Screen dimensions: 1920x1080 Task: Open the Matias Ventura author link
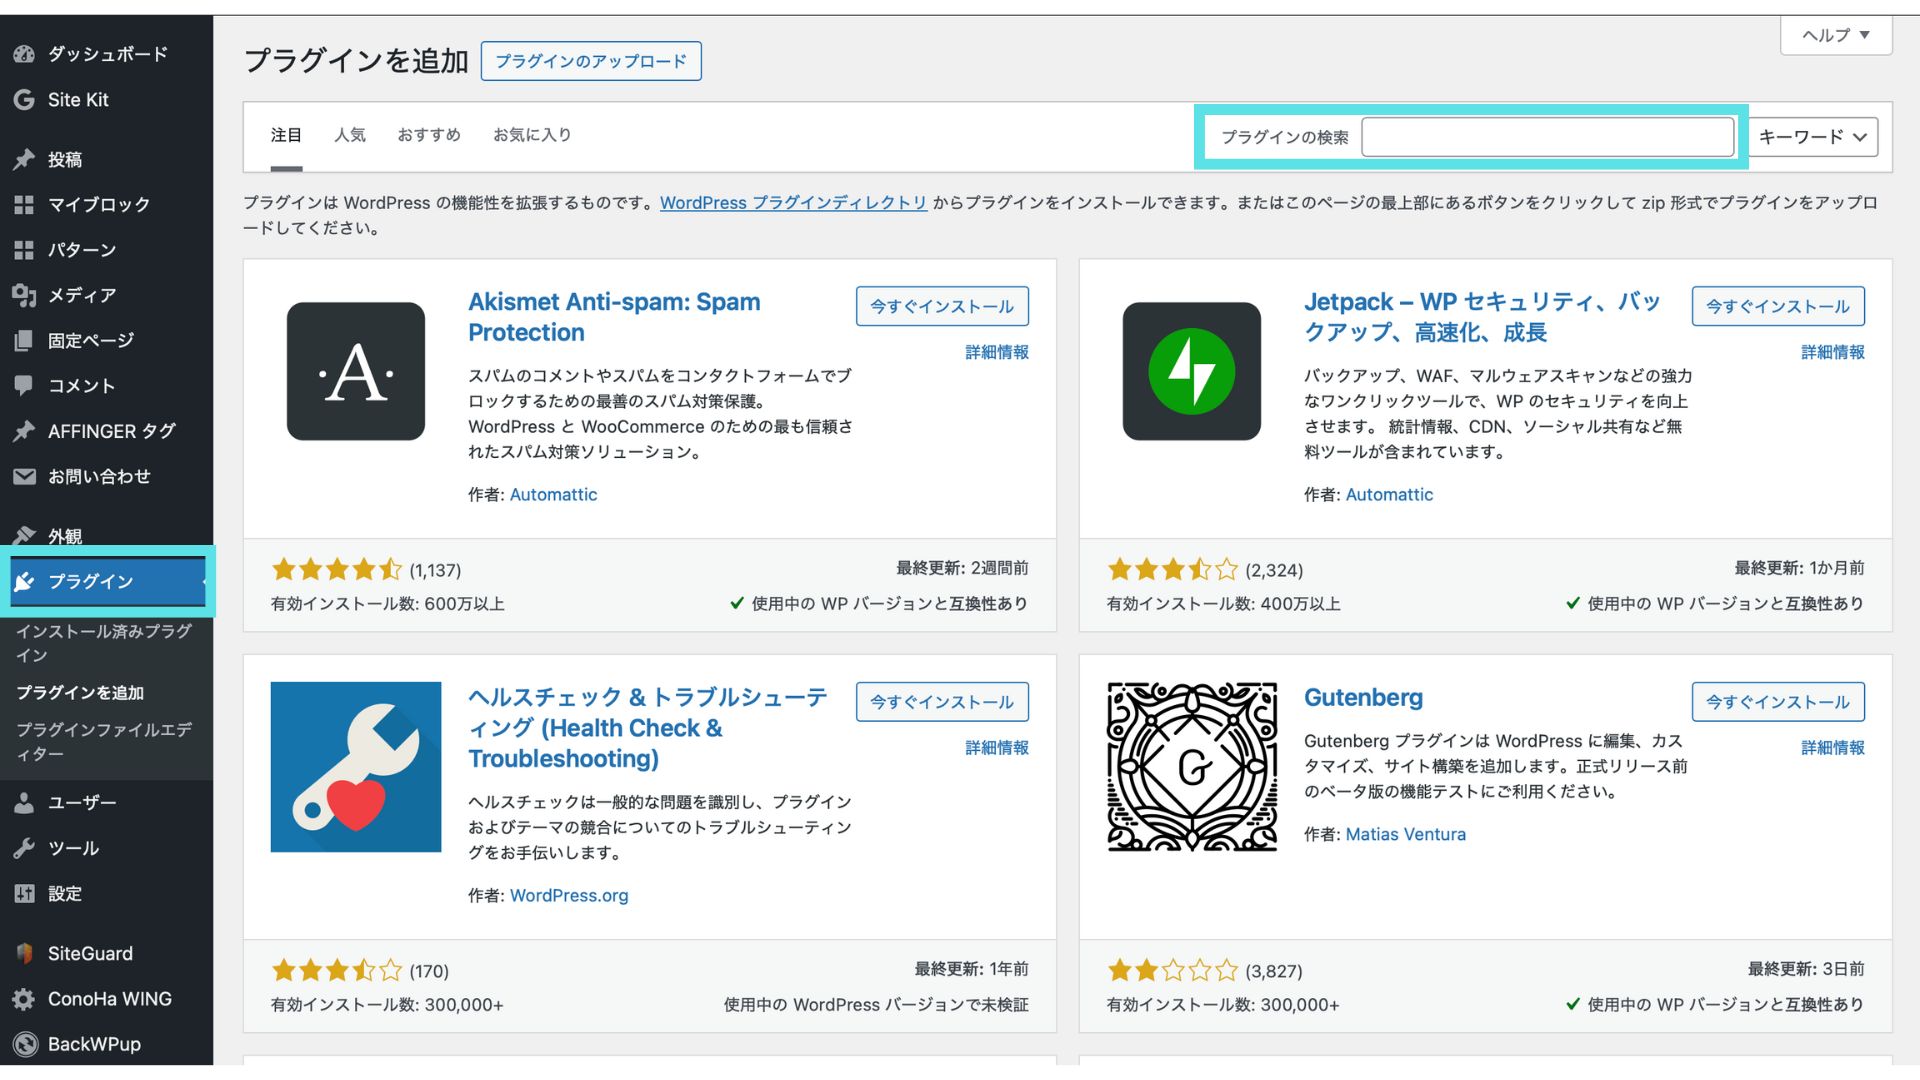pyautogui.click(x=1405, y=835)
